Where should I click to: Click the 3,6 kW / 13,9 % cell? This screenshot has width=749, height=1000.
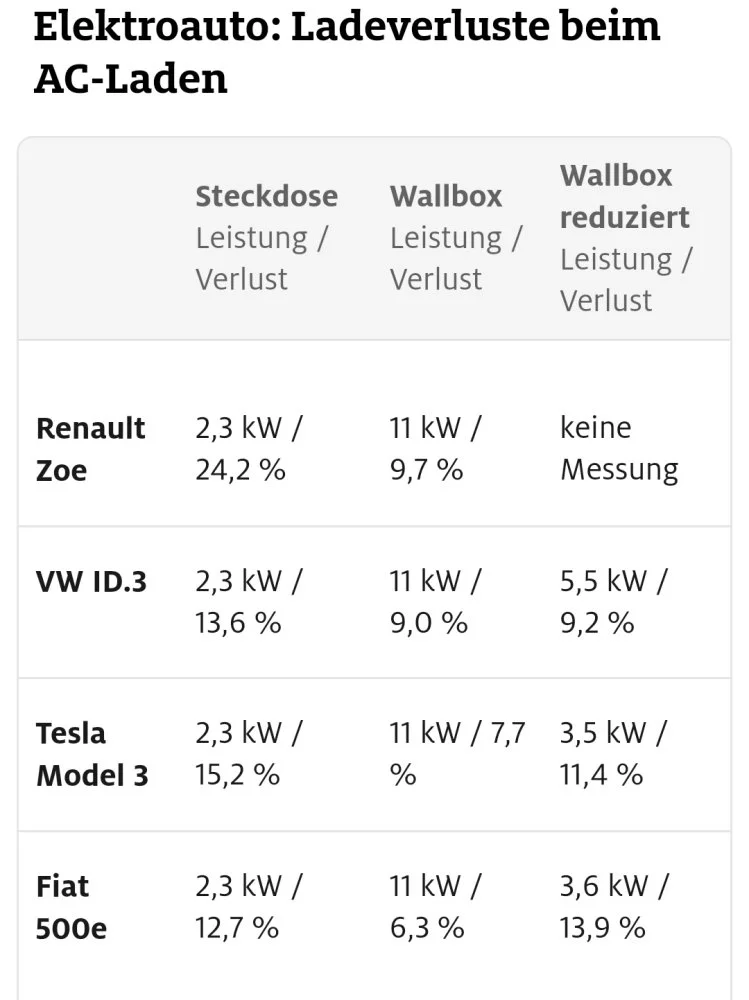pos(614,907)
